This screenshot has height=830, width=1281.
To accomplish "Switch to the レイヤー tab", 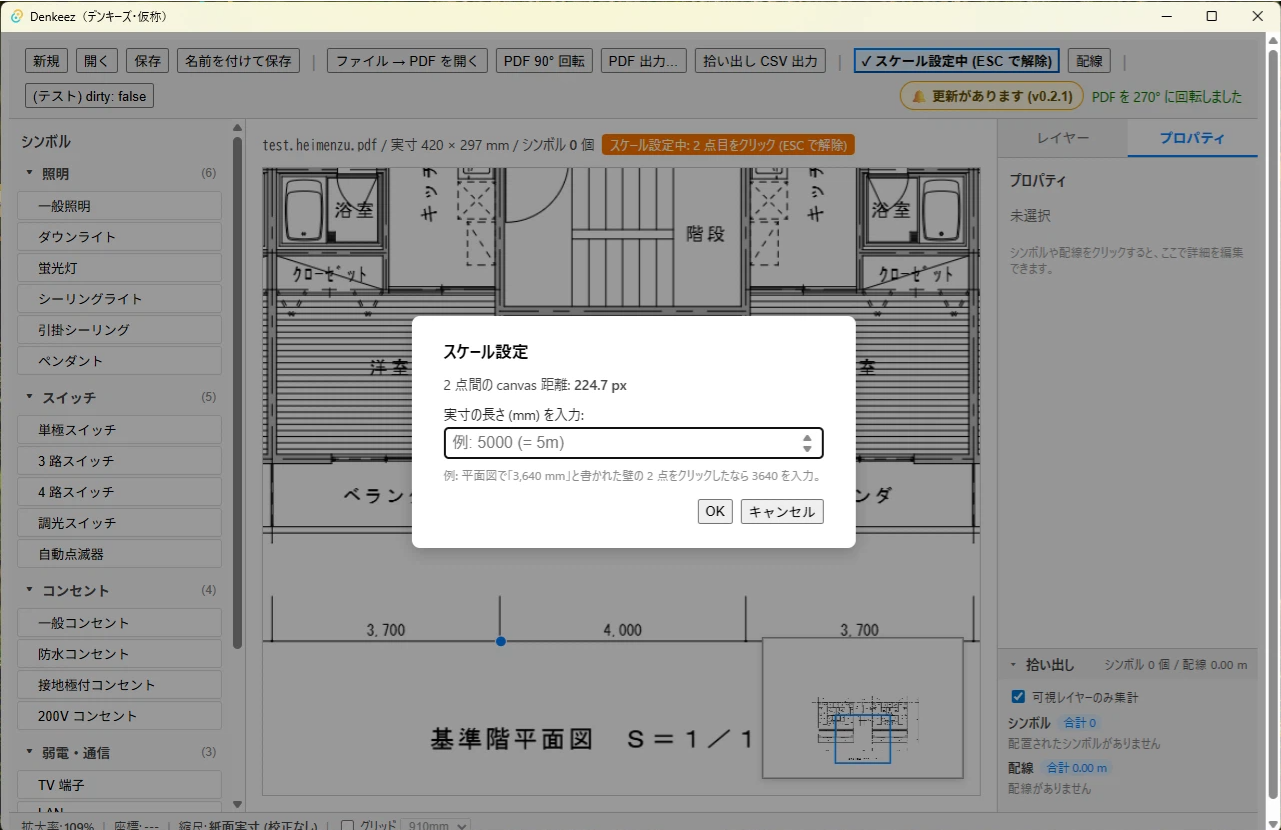I will 1063,138.
